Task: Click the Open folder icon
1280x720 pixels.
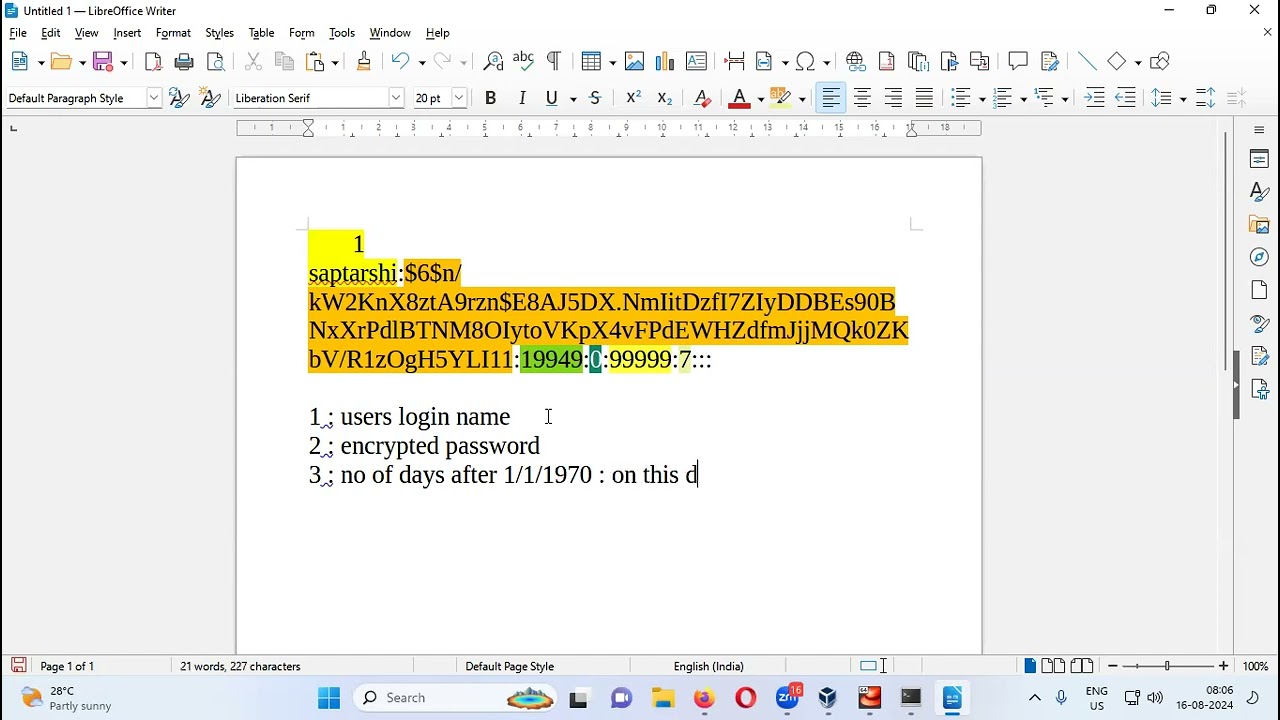Action: click(x=62, y=62)
